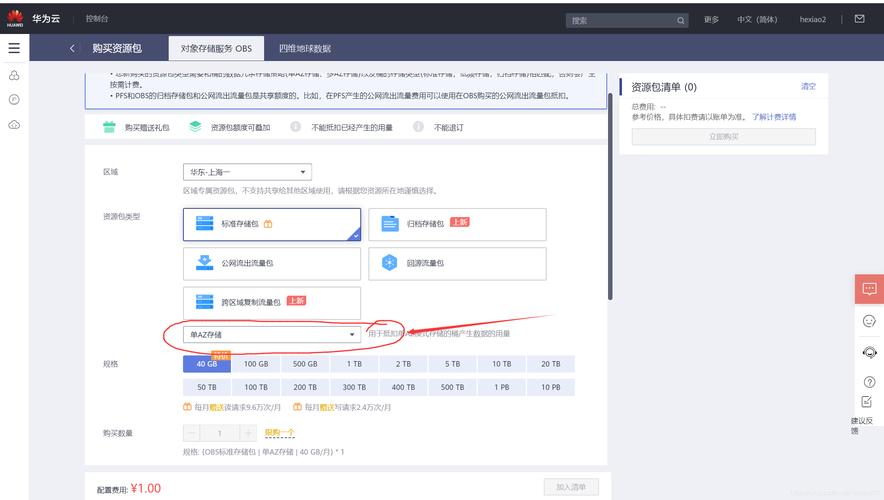
Task: Increase purchase quantity with plus button
Action: 248,433
